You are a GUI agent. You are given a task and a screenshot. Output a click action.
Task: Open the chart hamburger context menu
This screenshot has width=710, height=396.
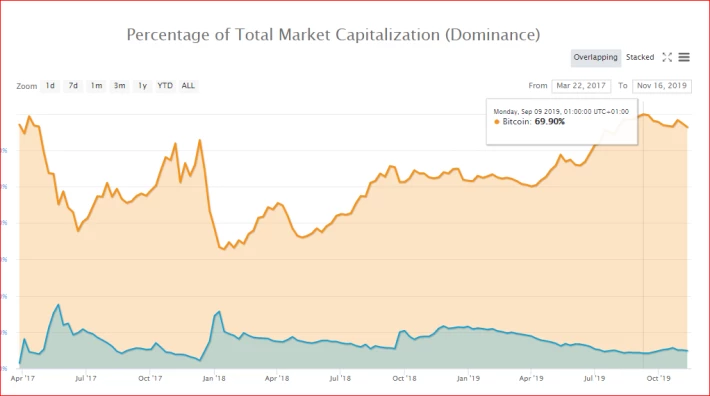pyautogui.click(x=684, y=57)
